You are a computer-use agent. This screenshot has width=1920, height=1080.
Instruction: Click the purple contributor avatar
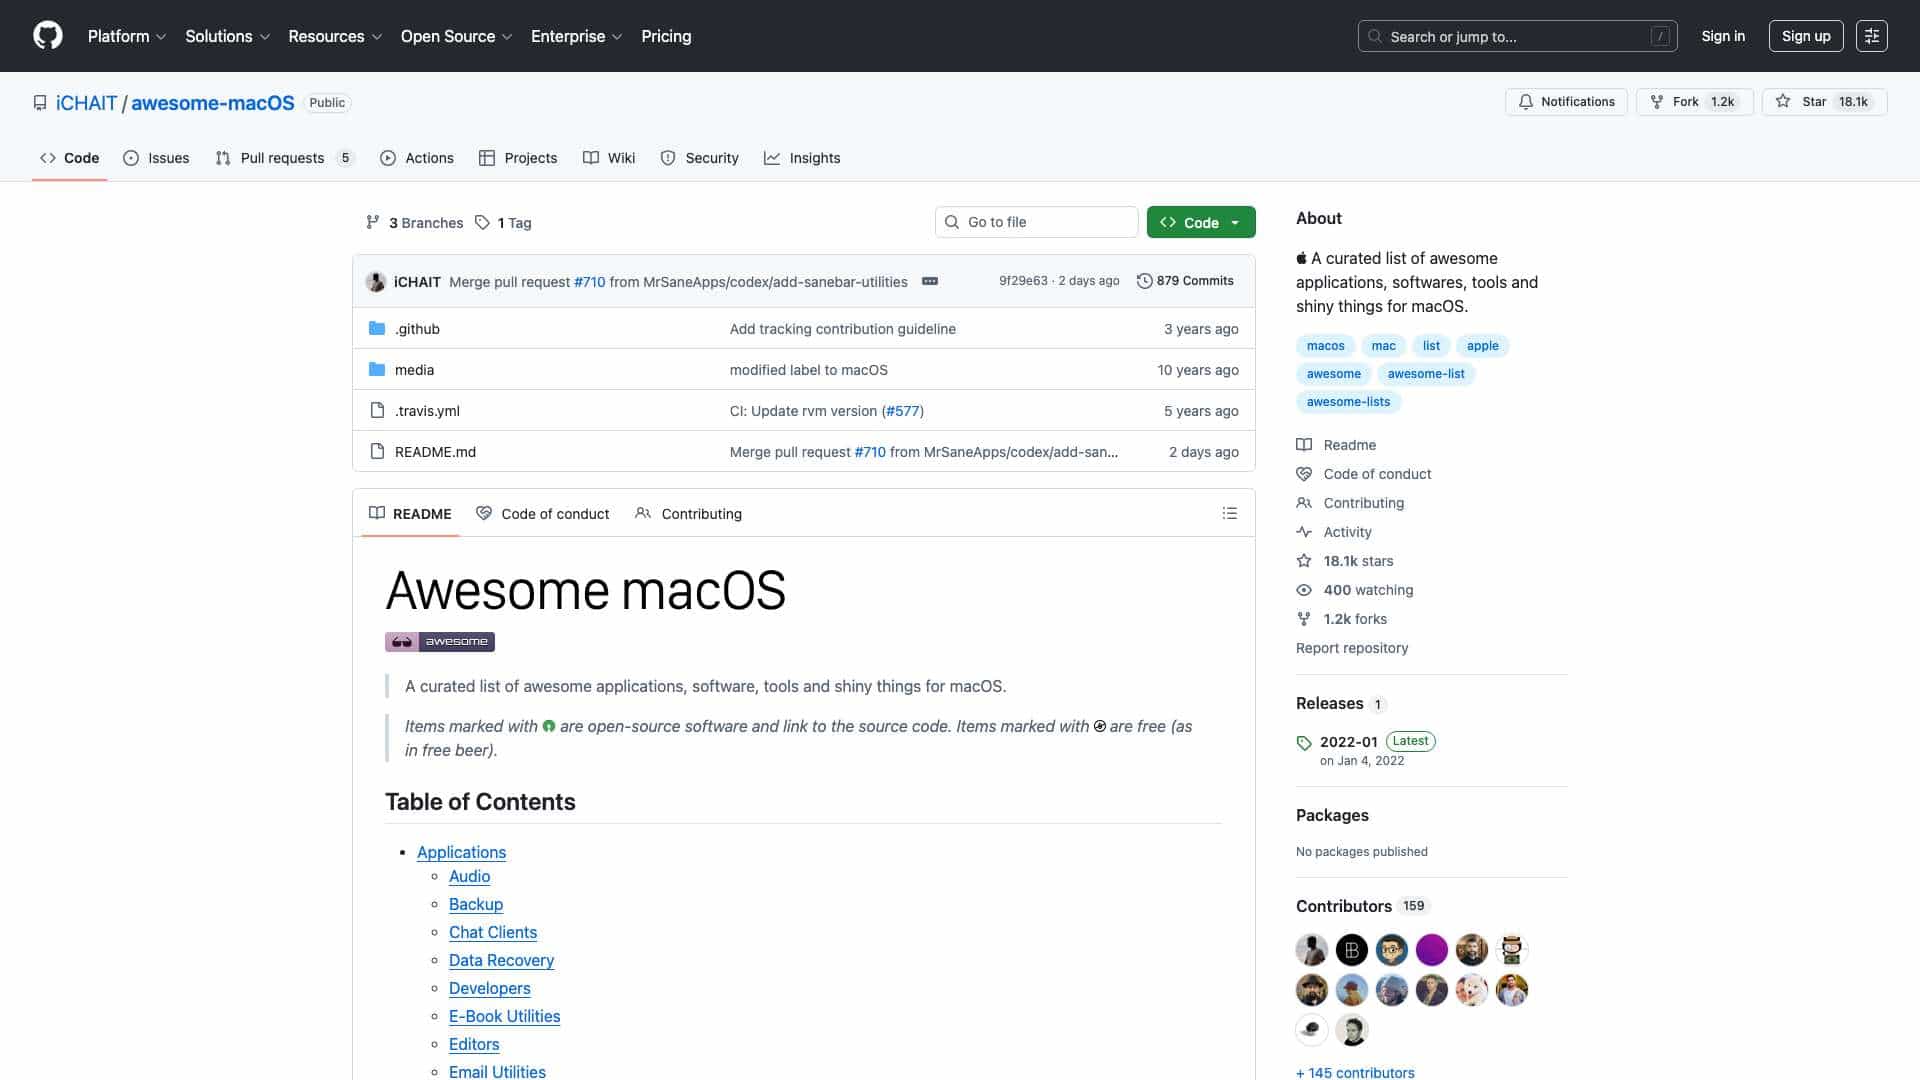click(x=1431, y=950)
